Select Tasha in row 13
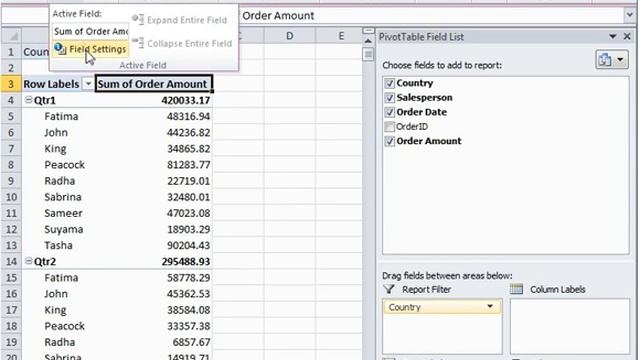 pos(58,245)
